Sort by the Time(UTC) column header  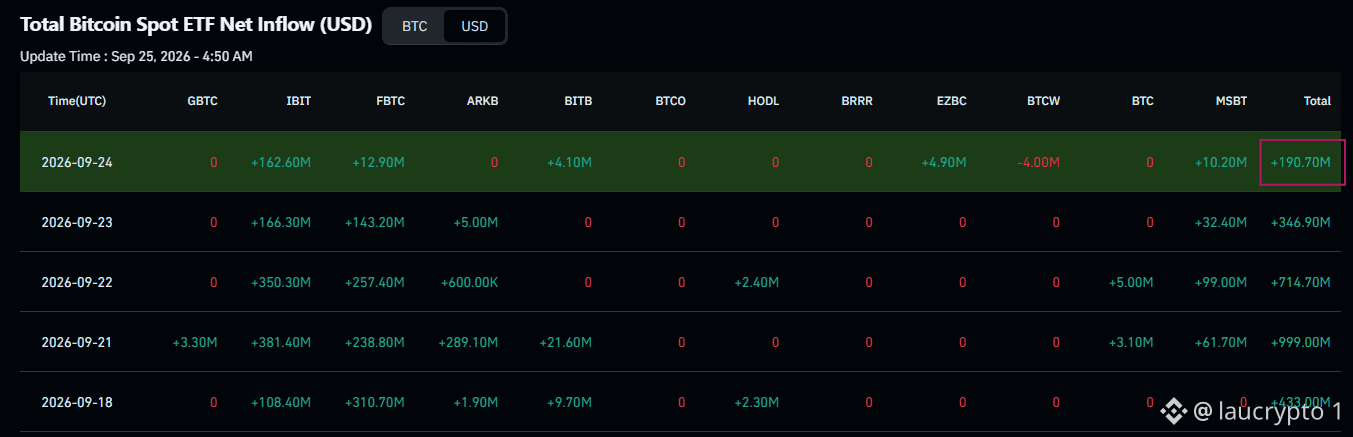[x=77, y=101]
